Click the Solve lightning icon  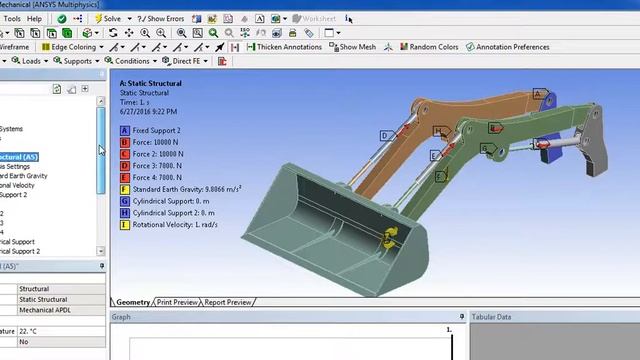(98, 19)
